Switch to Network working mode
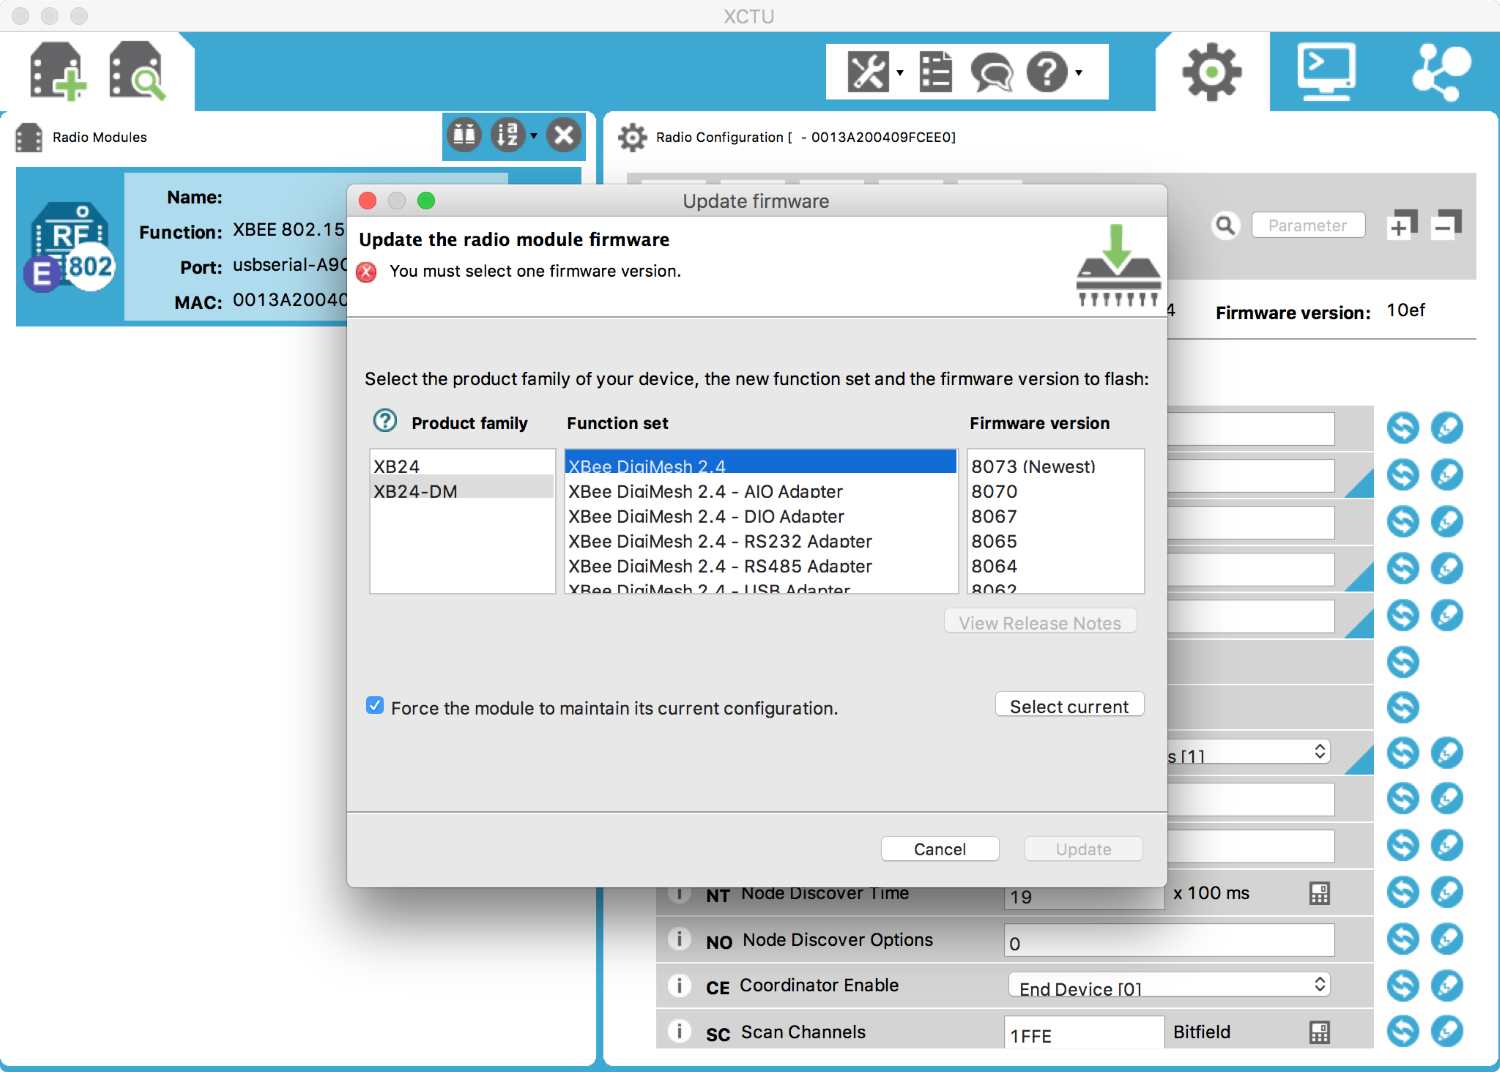The width and height of the screenshot is (1500, 1072). click(x=1439, y=72)
